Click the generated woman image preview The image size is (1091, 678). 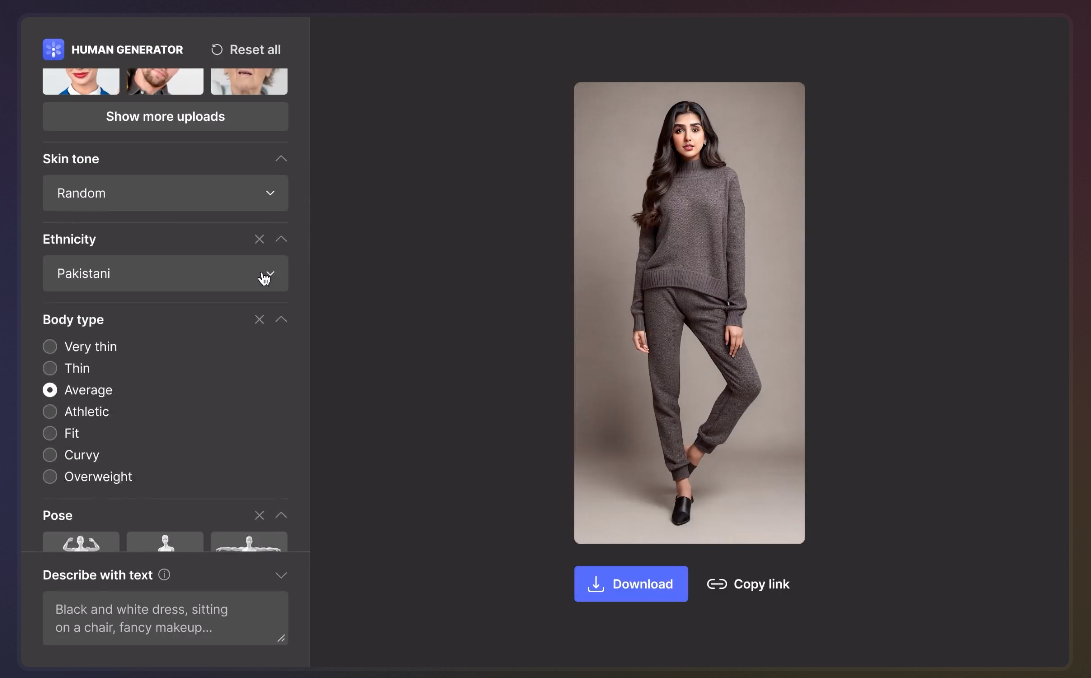(x=689, y=312)
